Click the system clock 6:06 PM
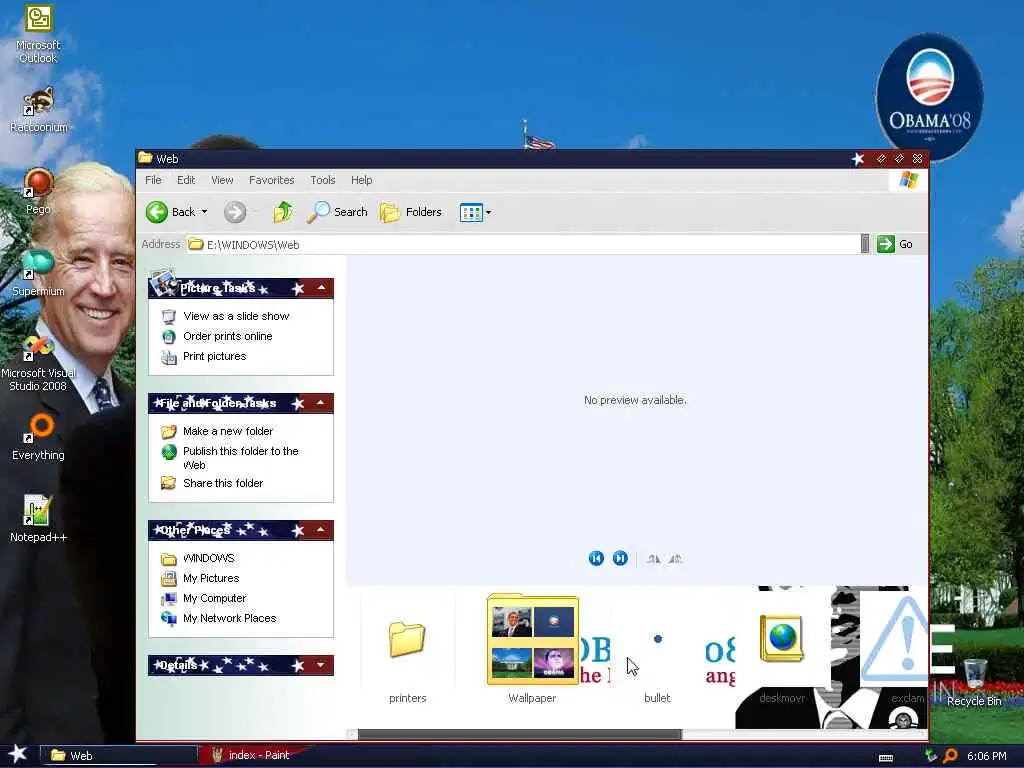Image resolution: width=1024 pixels, height=768 pixels. 987,756
